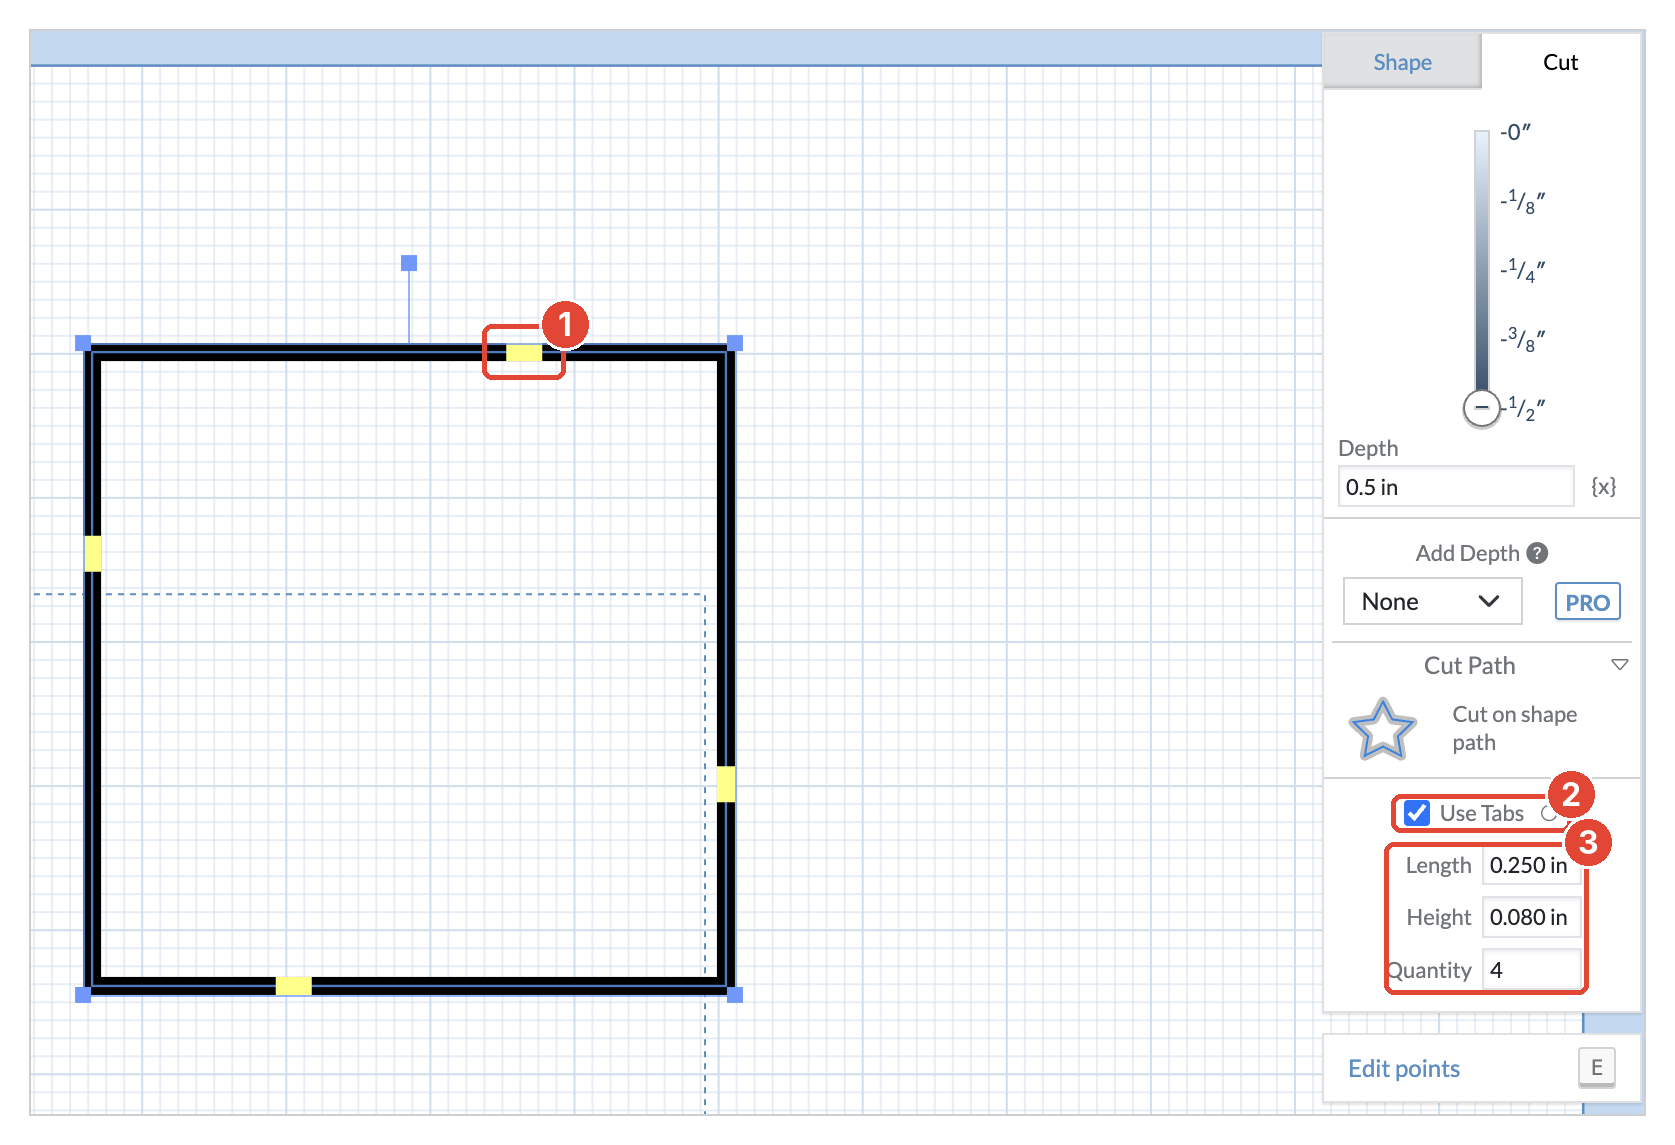
Task: Click the "Cut on shape path" label
Action: [x=1514, y=728]
